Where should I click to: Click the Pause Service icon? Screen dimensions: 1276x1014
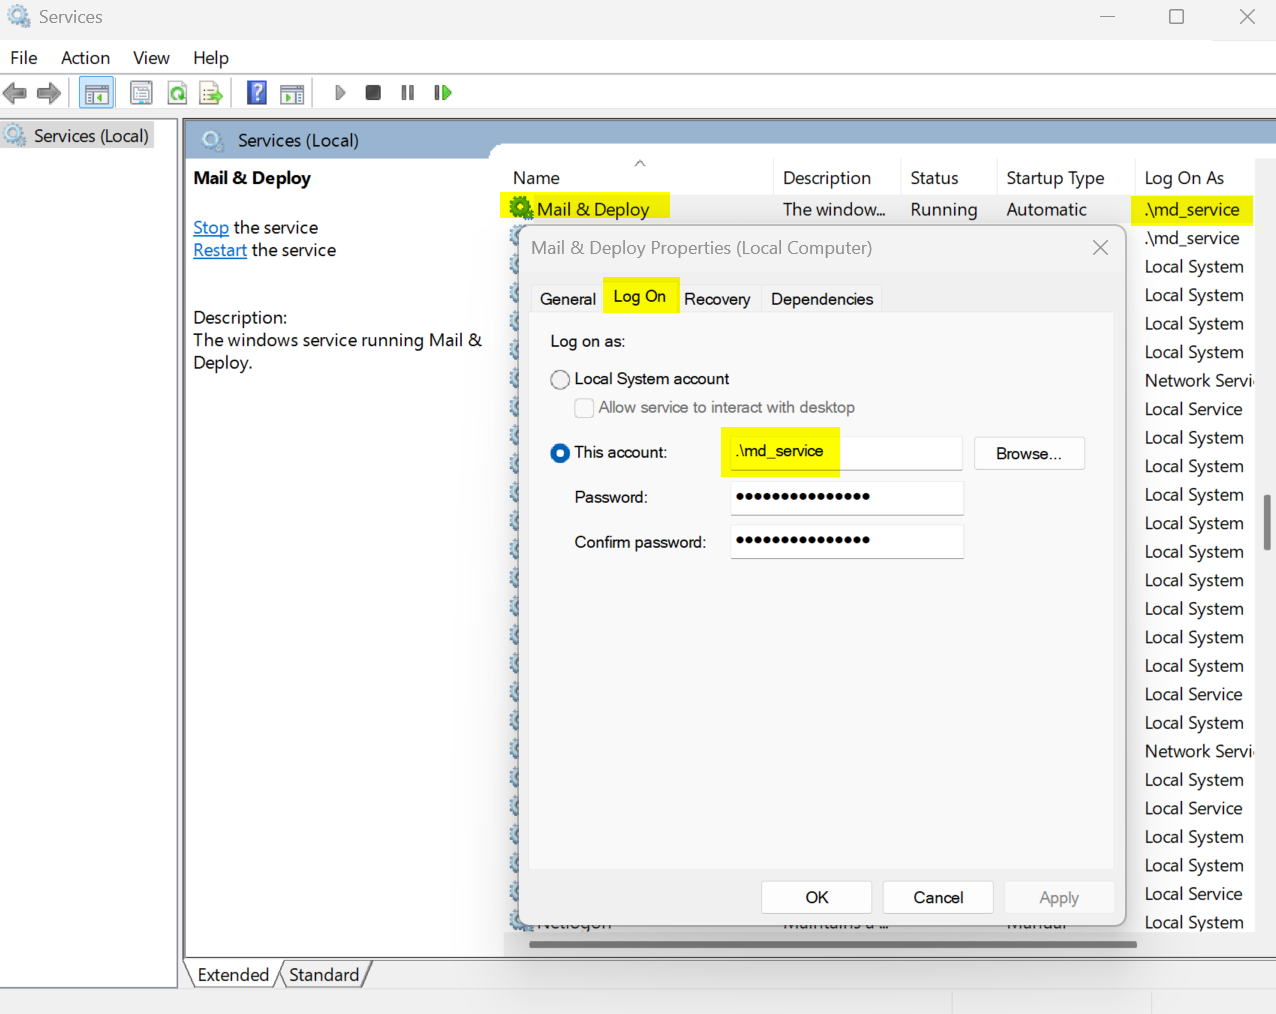click(x=407, y=93)
